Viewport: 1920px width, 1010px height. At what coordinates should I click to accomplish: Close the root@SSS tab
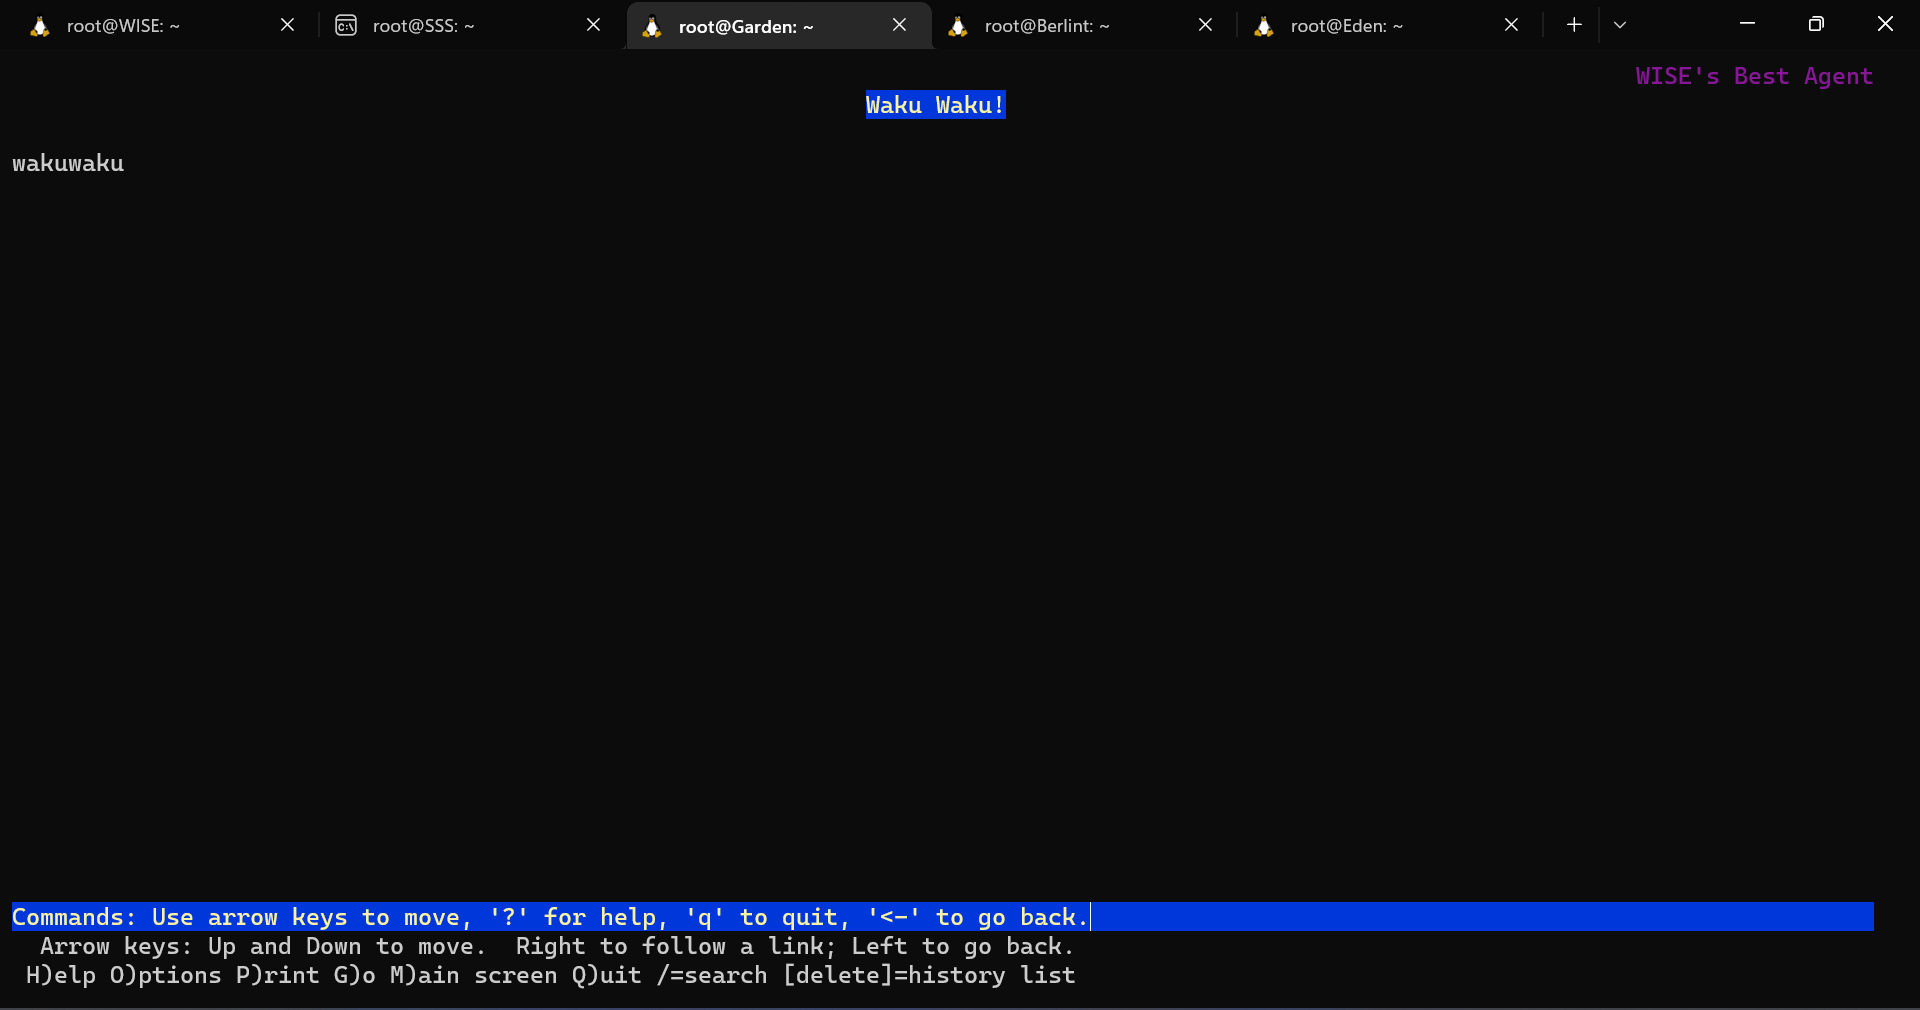click(592, 25)
